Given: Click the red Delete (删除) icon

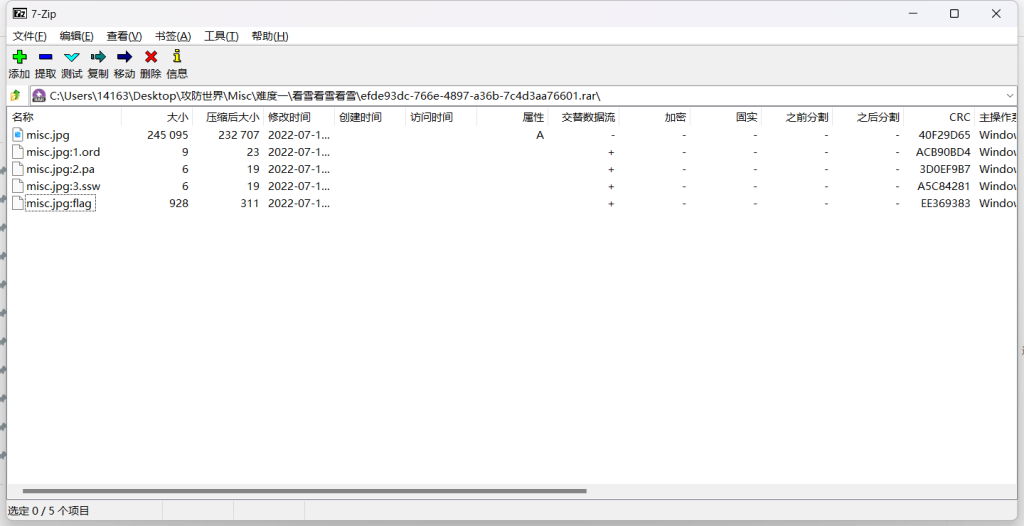Looking at the screenshot, I should coord(151,58).
